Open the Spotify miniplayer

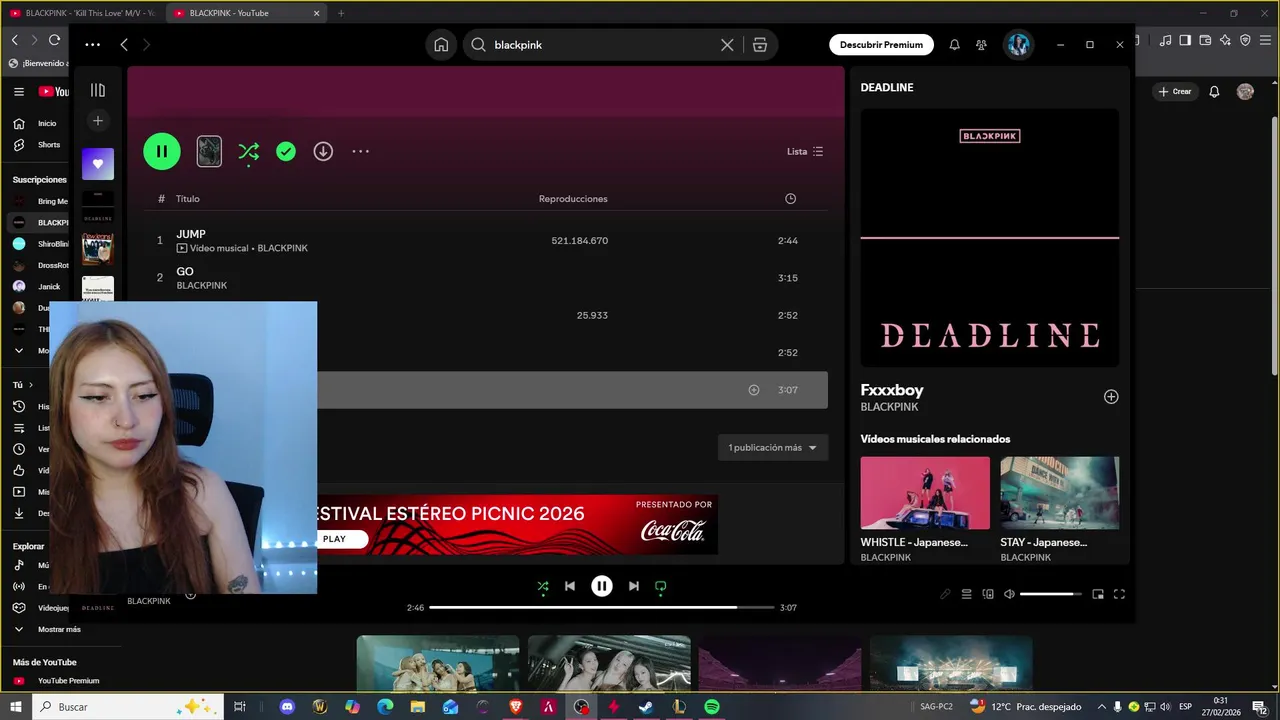[x=1098, y=594]
